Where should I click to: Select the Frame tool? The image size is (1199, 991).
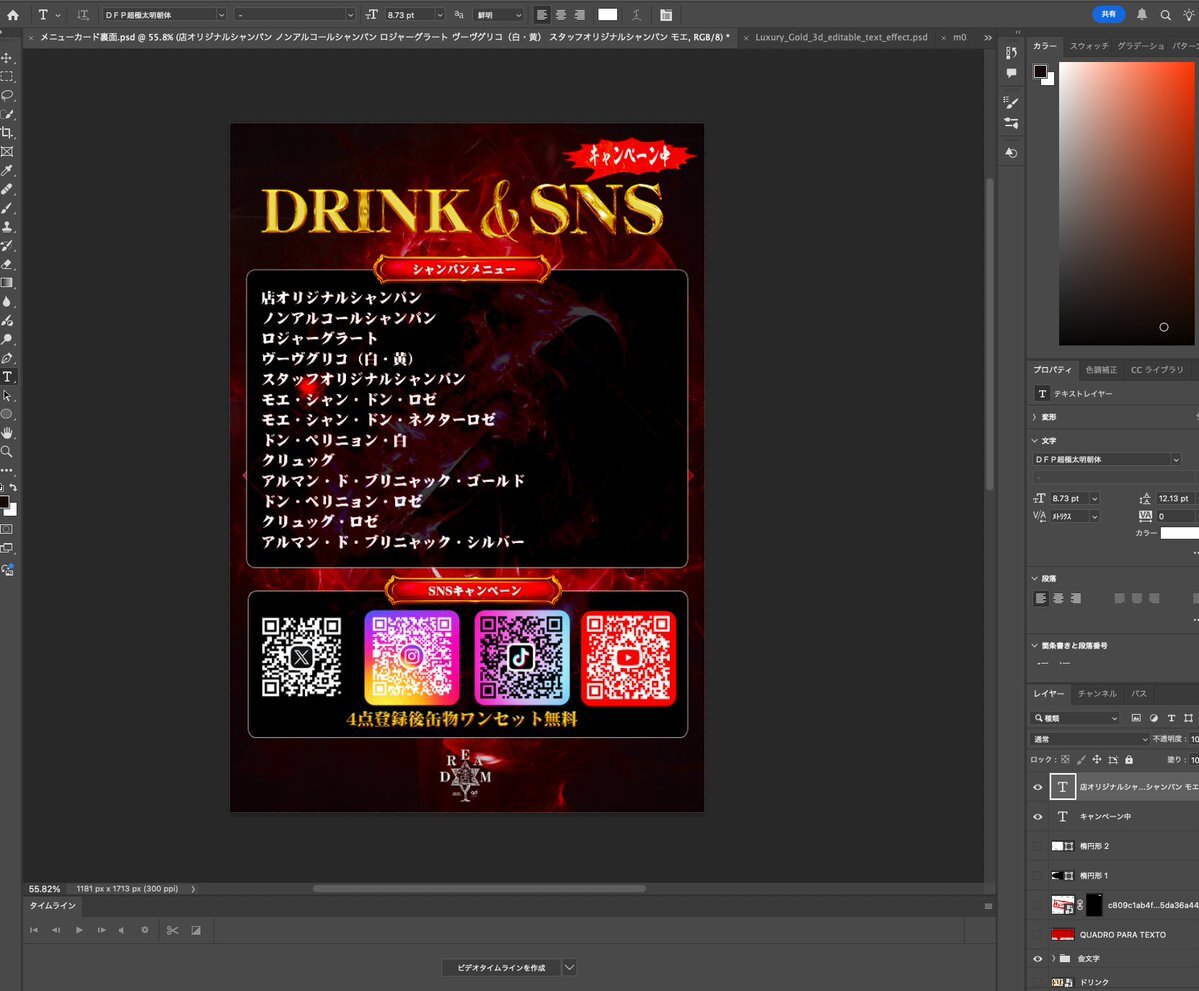(7, 151)
